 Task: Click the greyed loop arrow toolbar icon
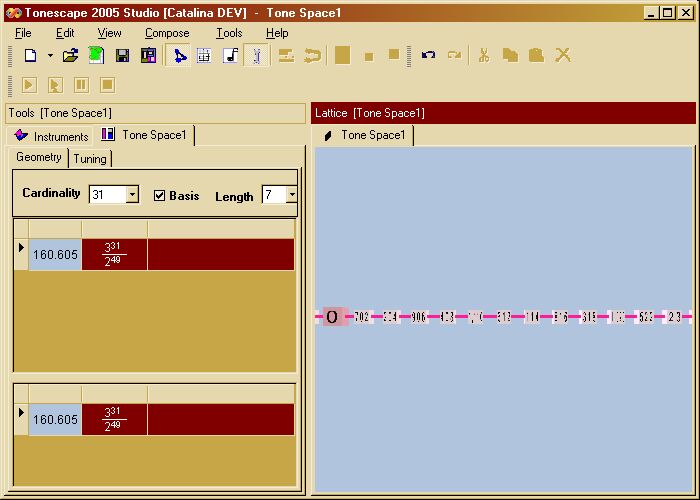pos(312,56)
